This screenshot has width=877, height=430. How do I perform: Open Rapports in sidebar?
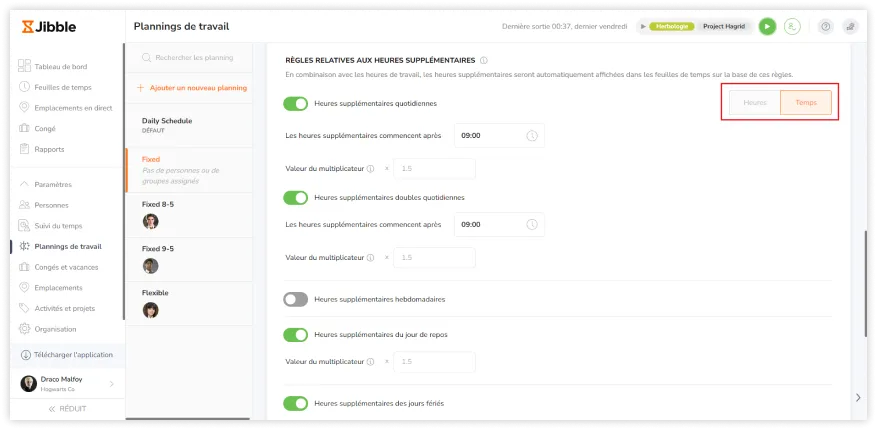(x=49, y=149)
